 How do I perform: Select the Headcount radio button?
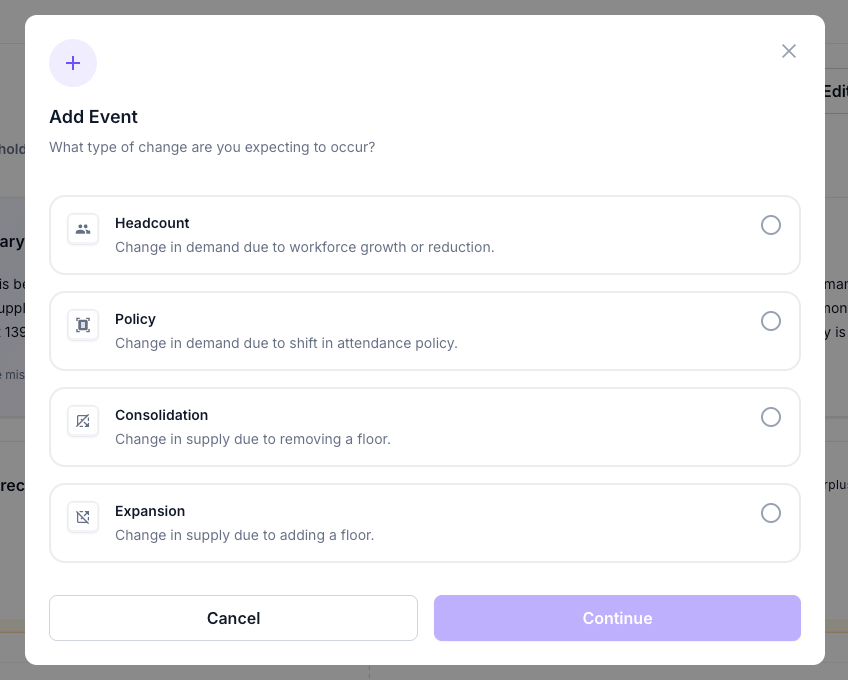click(x=771, y=225)
